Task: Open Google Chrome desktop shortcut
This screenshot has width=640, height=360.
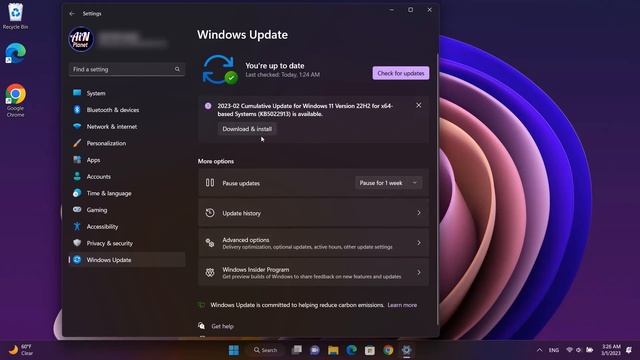Action: tap(16, 100)
